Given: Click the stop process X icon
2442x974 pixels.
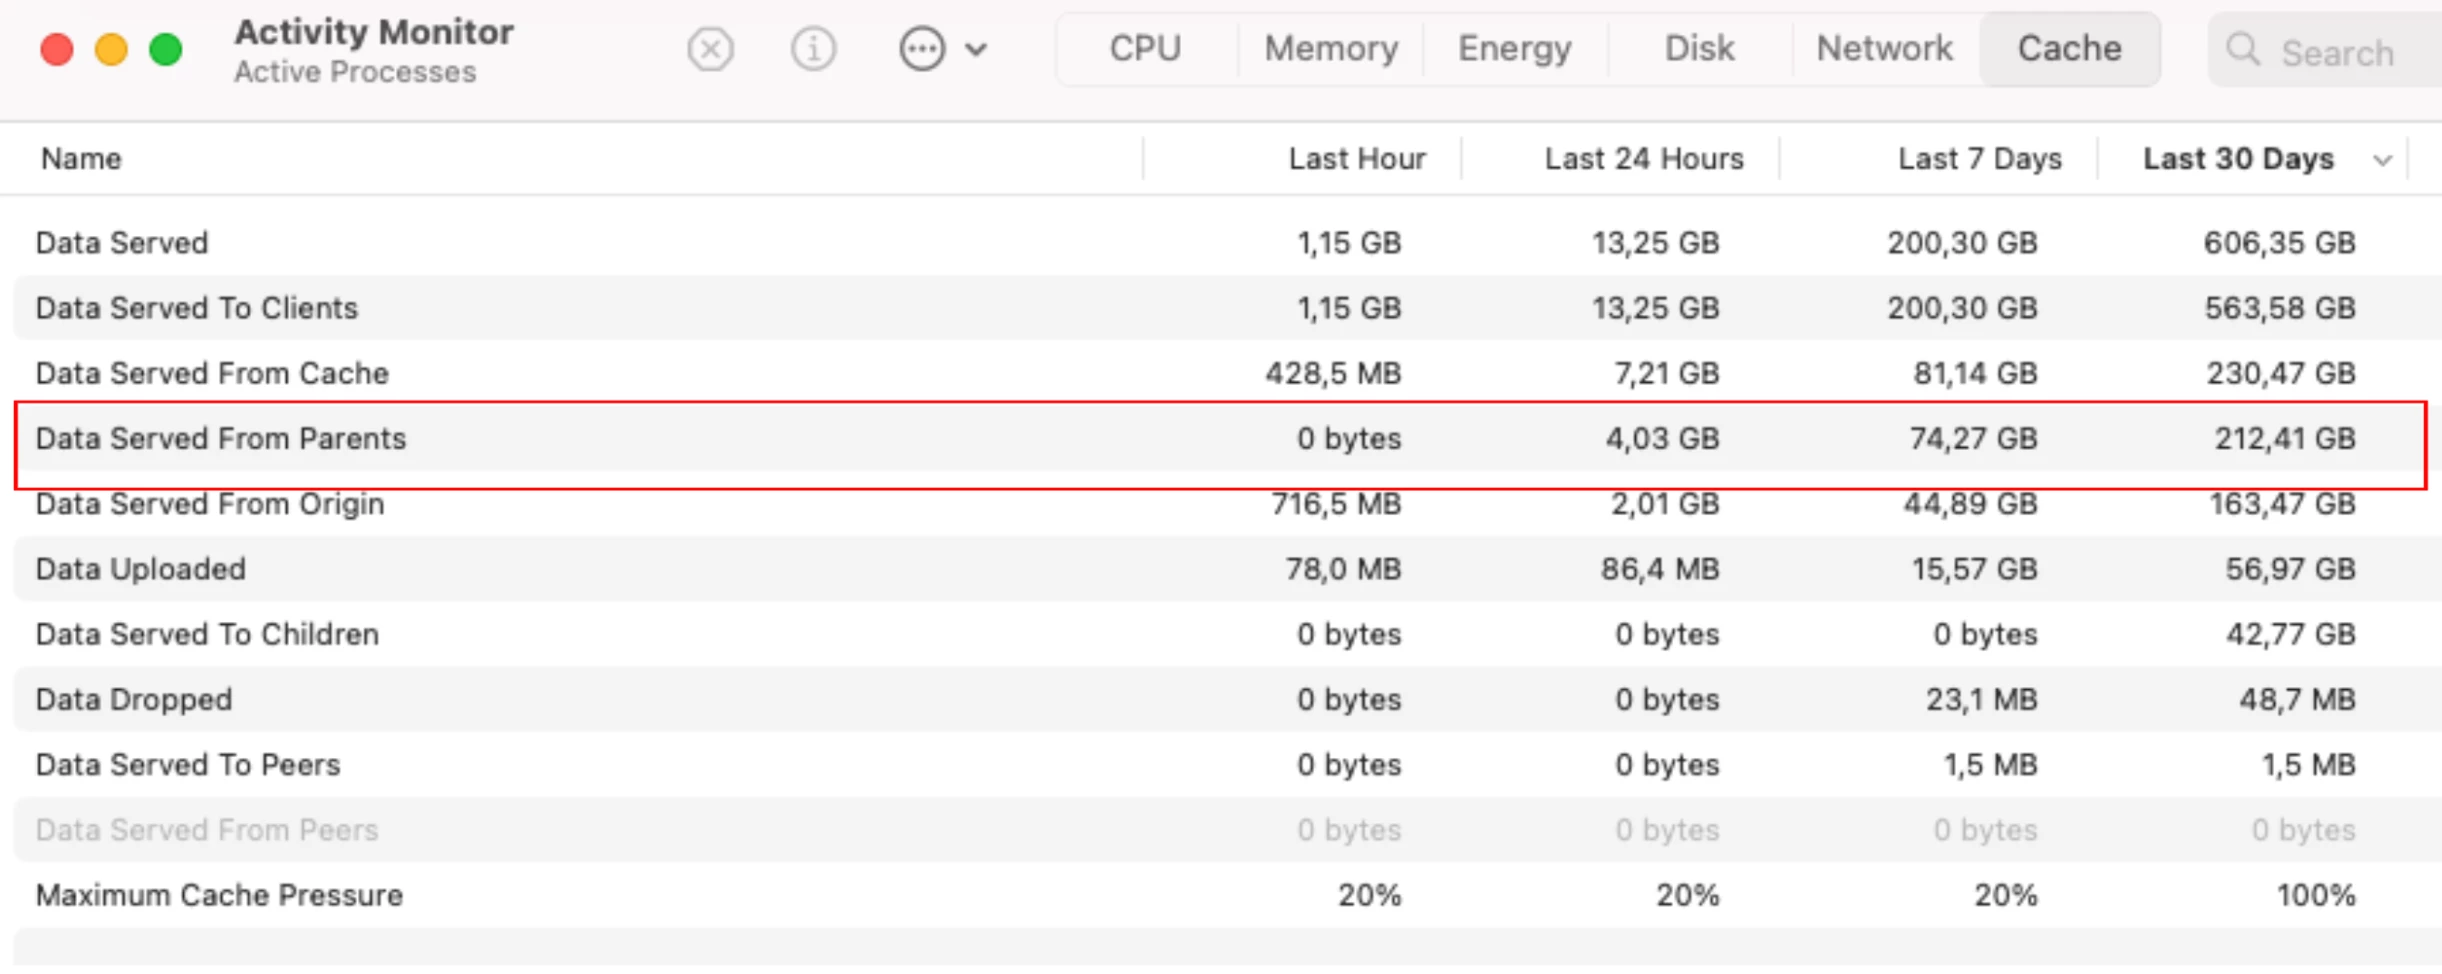Looking at the screenshot, I should tap(711, 49).
